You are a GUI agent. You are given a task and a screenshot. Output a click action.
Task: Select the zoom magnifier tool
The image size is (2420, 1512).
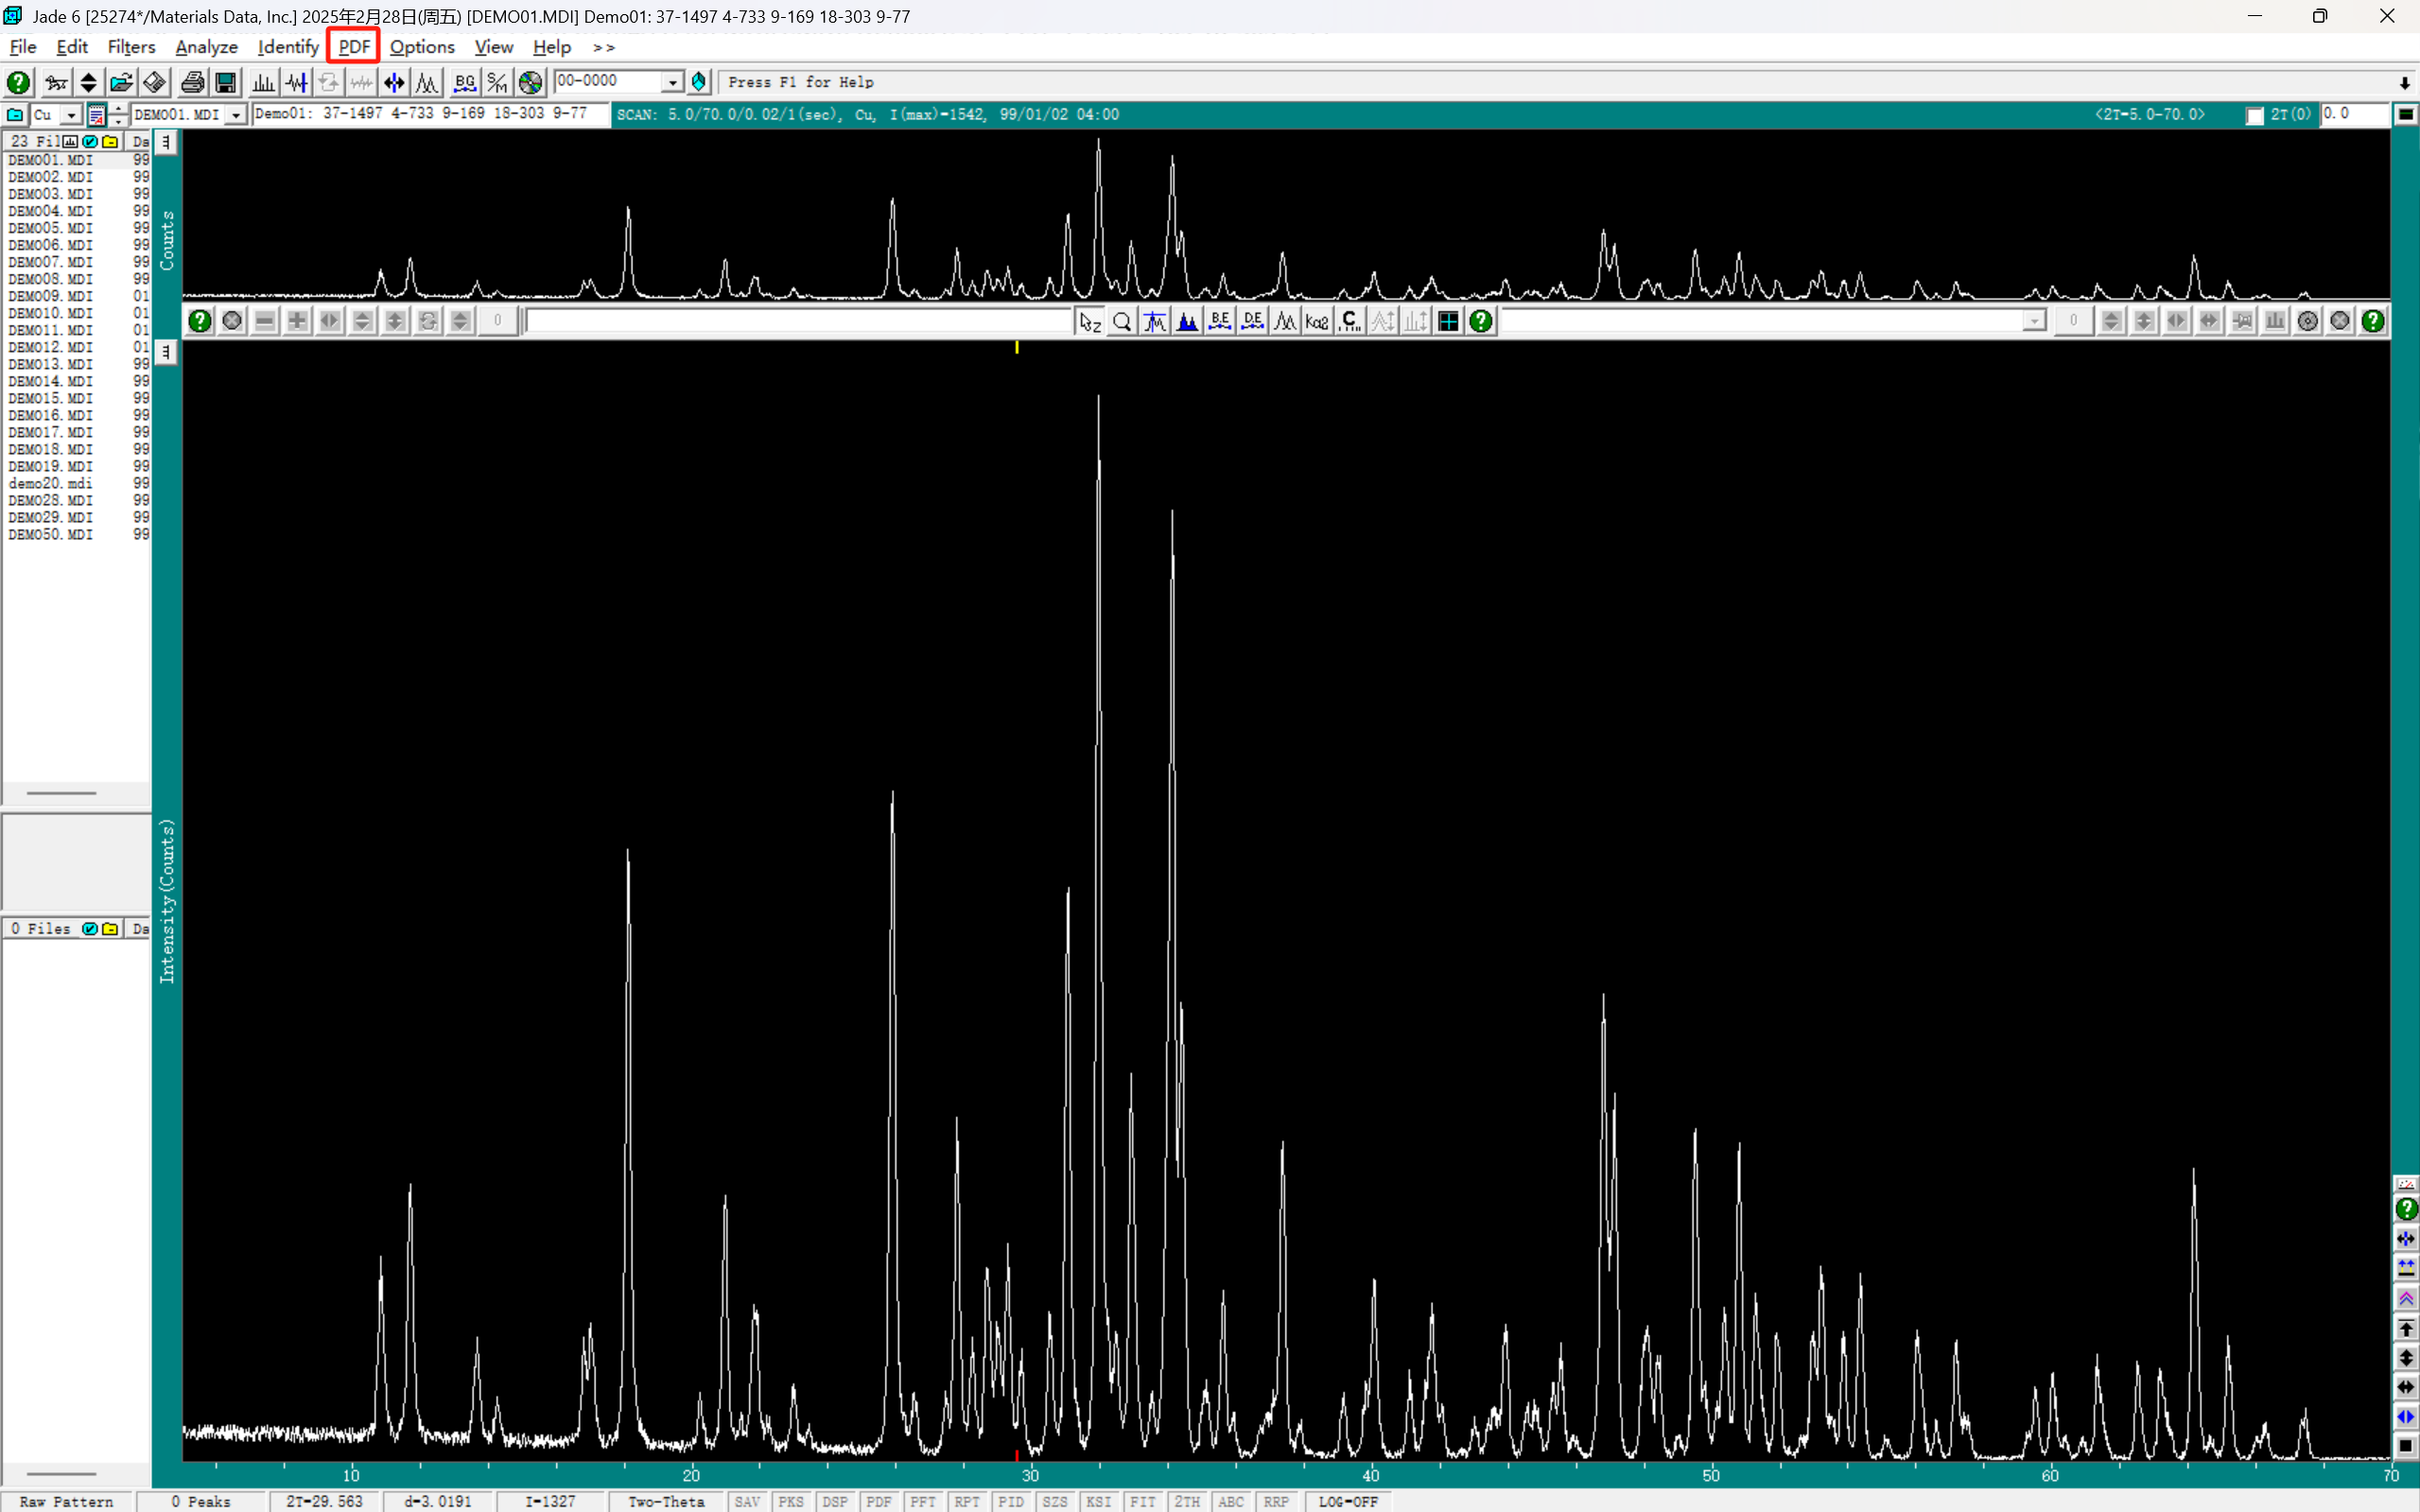pyautogui.click(x=1122, y=321)
